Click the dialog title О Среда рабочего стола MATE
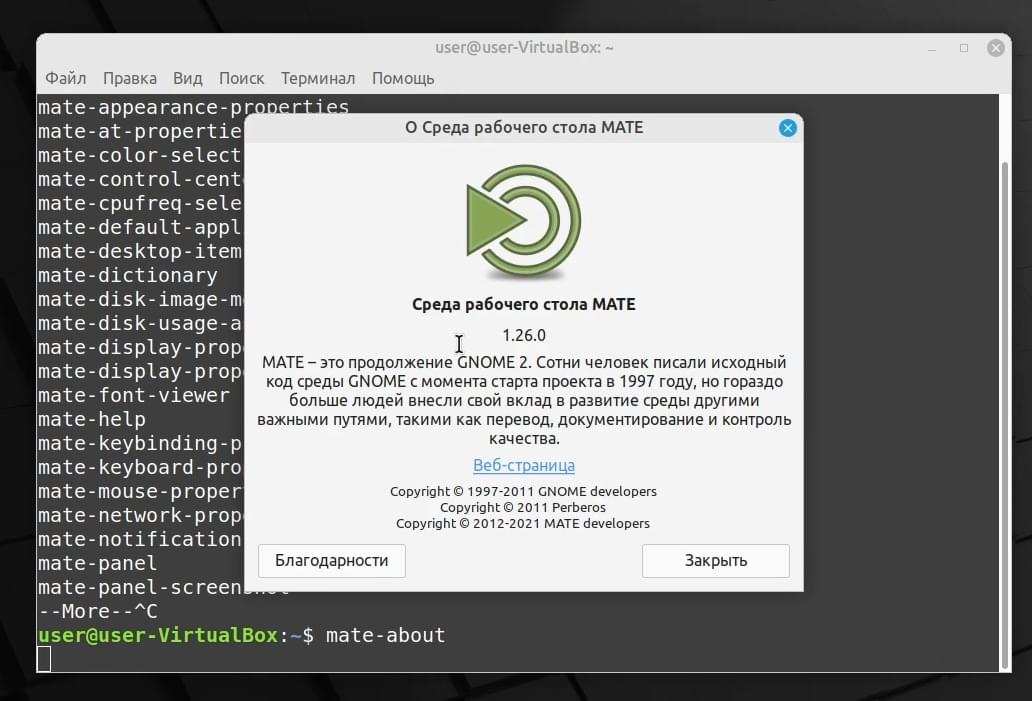Screen dimensions: 1032x701 tap(524, 128)
